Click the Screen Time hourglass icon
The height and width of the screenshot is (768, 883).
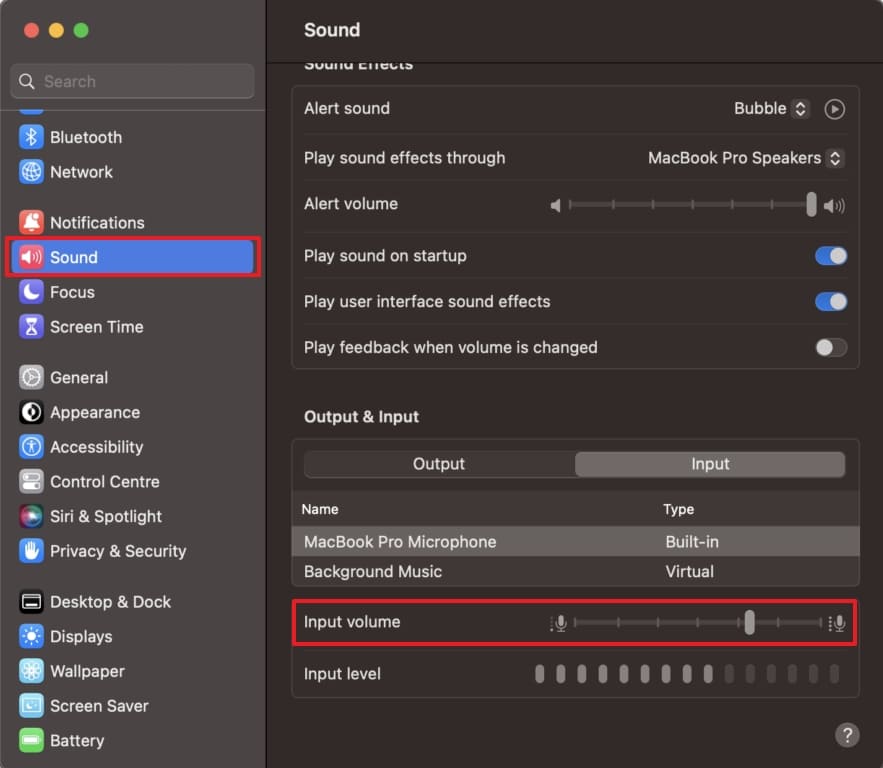coord(31,327)
